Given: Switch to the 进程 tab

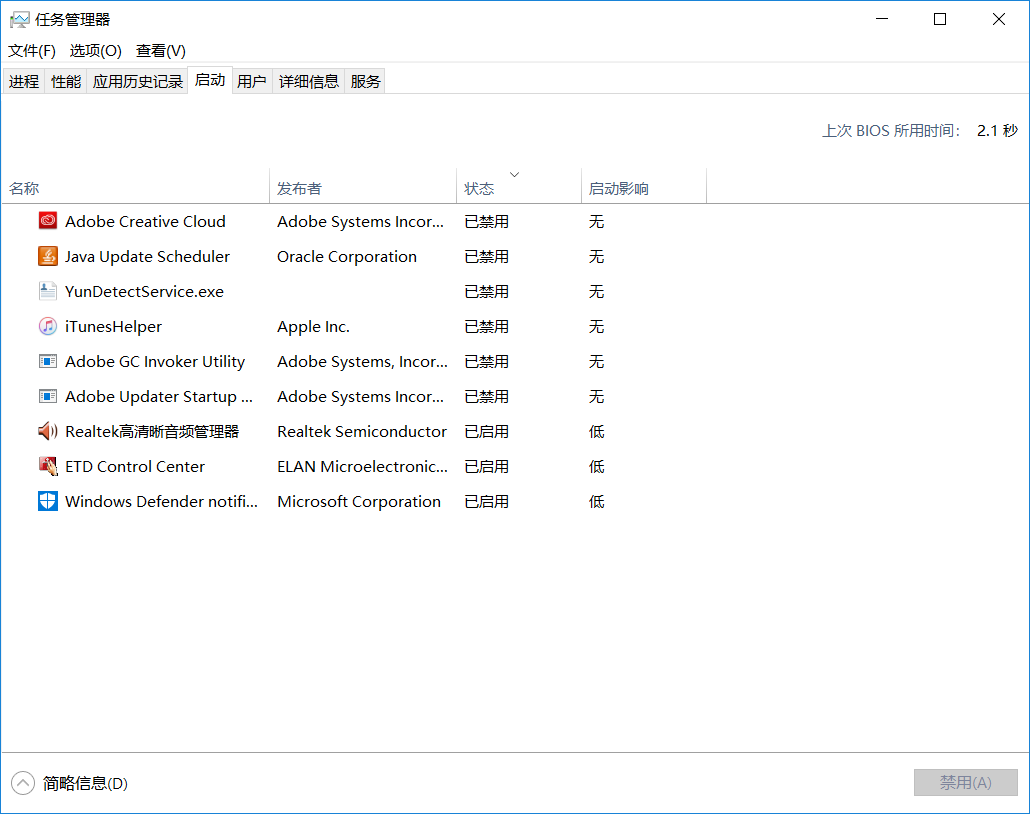Looking at the screenshot, I should (24, 81).
